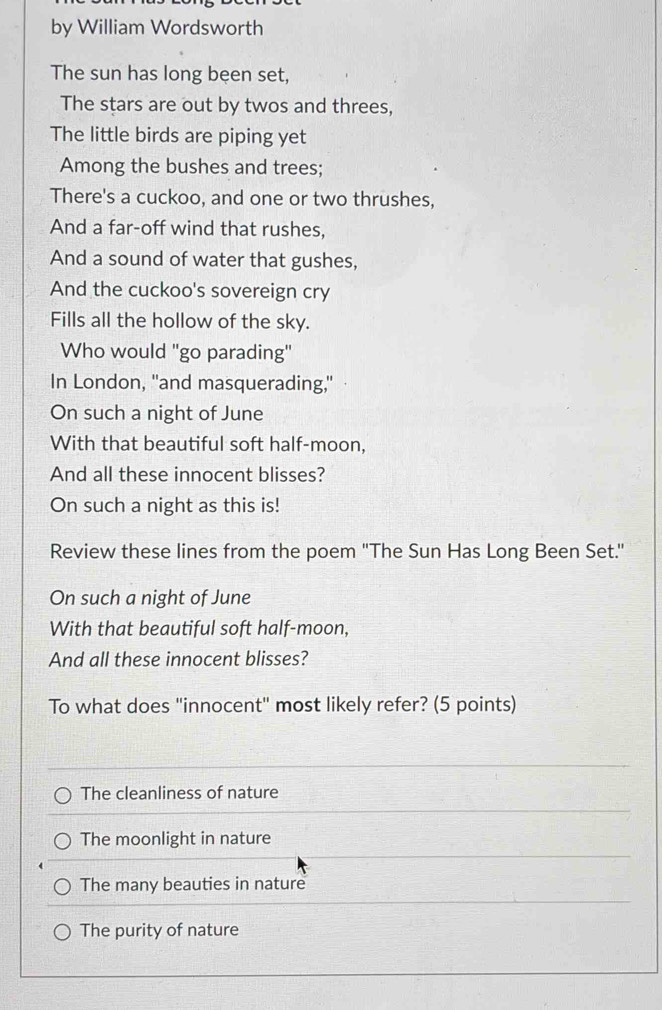Select the radio button for "The cleanliness of nature"
The image size is (662, 1010).
[62, 796]
